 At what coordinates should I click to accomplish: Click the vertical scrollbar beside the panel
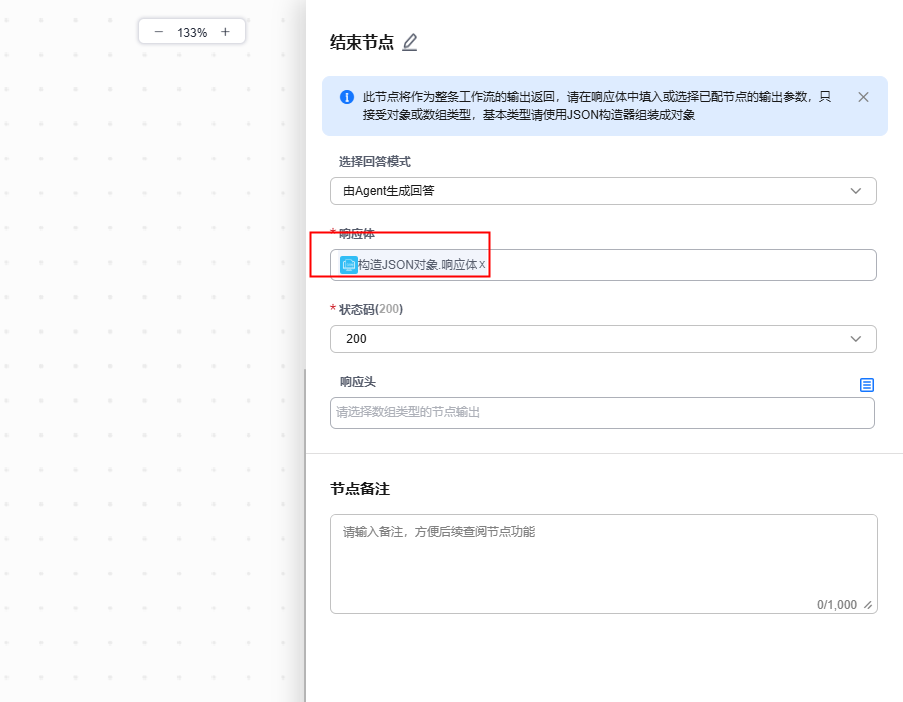(305, 535)
